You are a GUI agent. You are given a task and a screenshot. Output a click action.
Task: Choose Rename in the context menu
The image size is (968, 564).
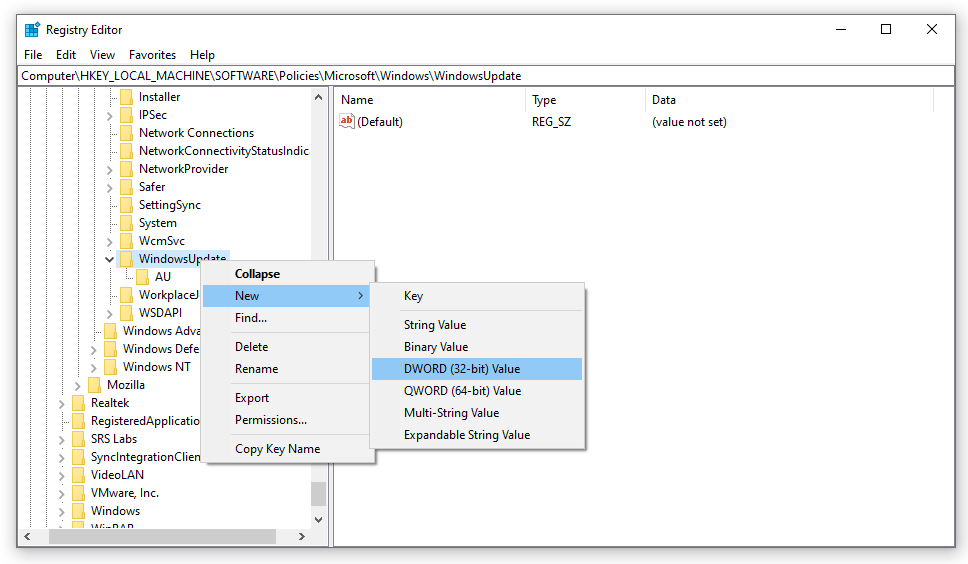[x=288, y=369]
